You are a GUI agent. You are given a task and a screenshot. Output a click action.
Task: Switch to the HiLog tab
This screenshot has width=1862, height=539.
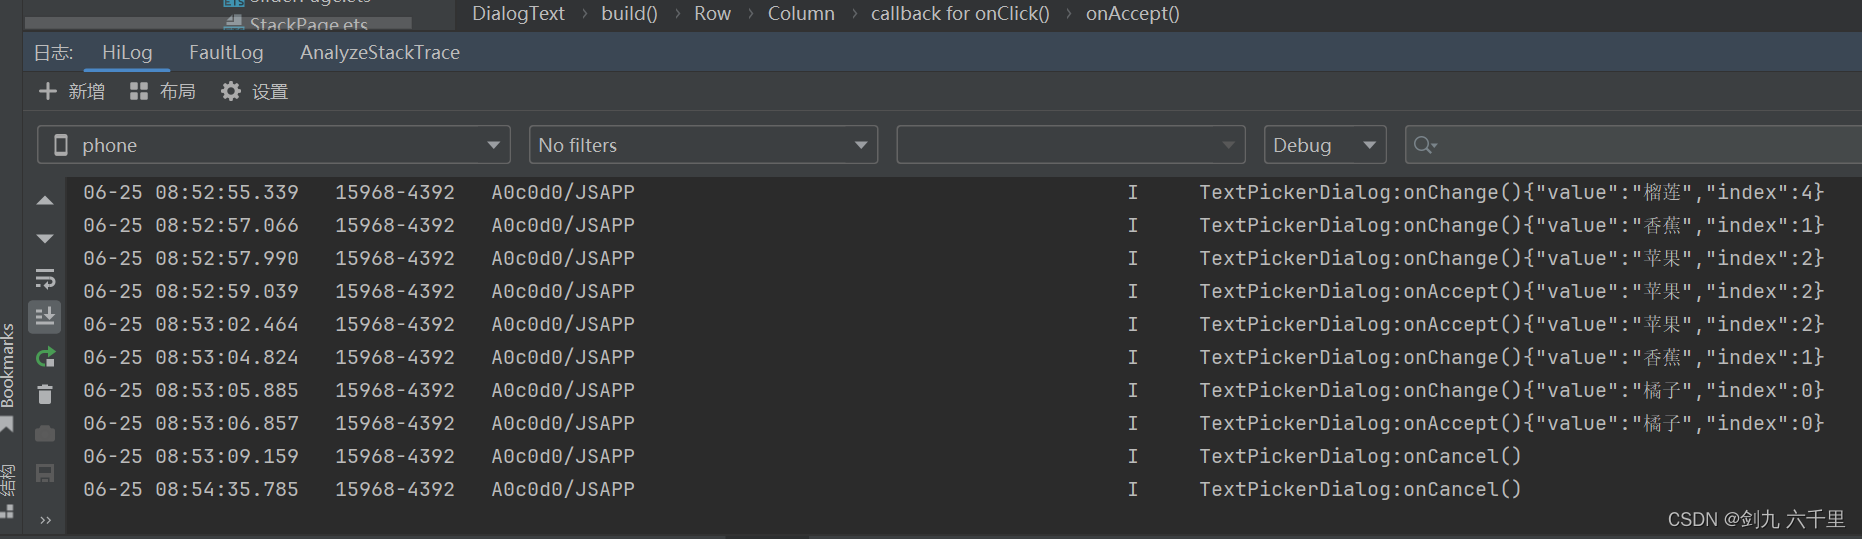(127, 53)
